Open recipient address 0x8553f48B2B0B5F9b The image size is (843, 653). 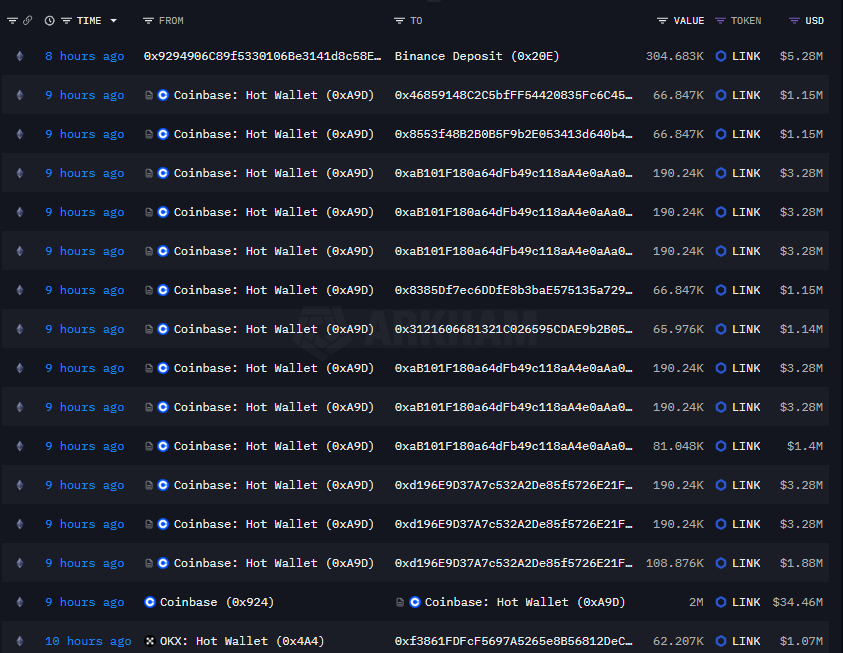click(513, 134)
